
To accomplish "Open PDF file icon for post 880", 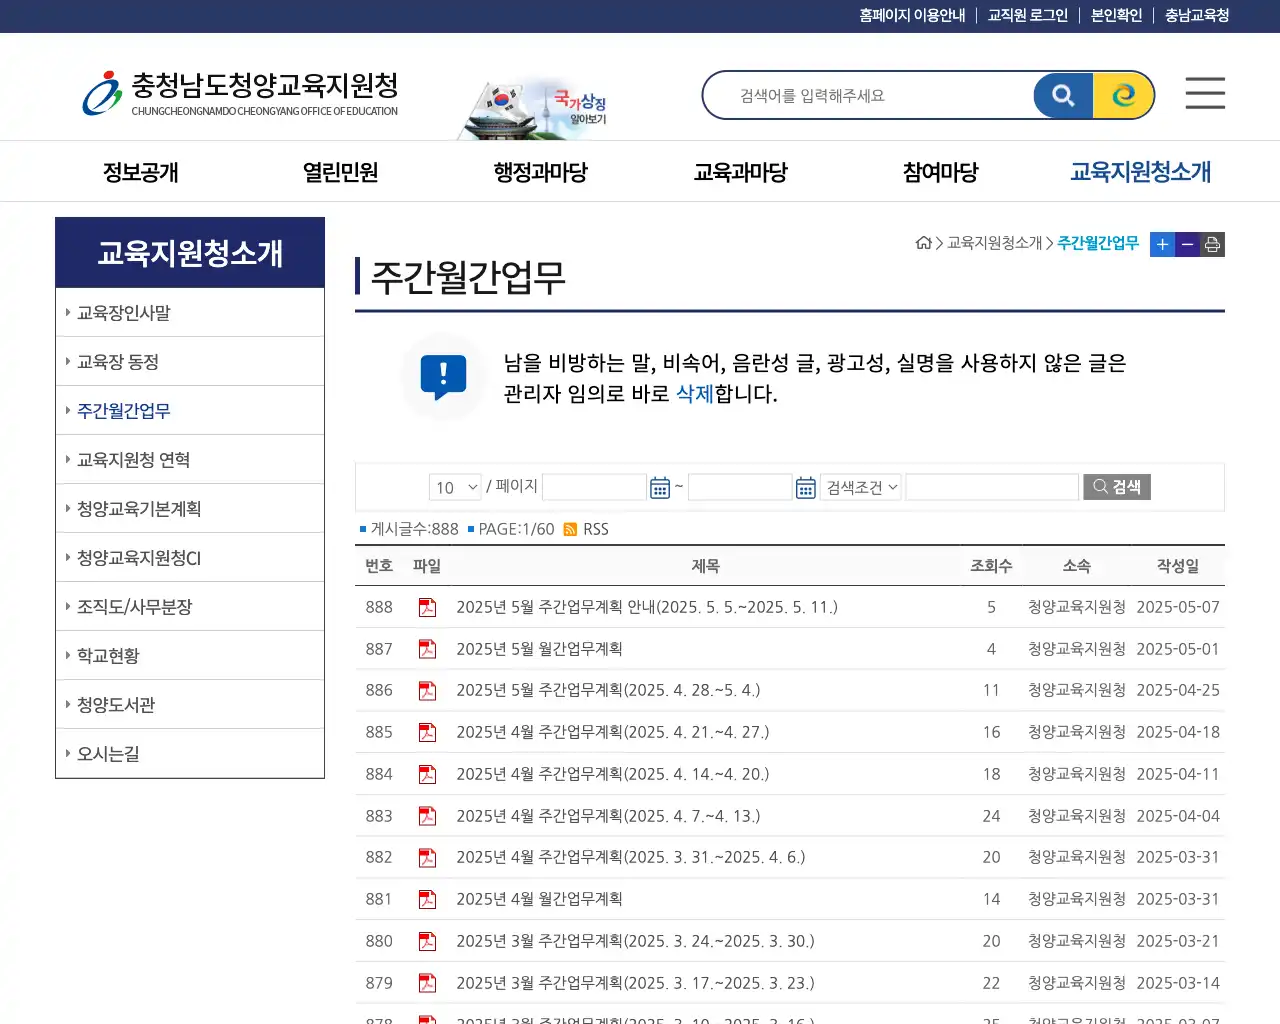I will click(x=427, y=941).
